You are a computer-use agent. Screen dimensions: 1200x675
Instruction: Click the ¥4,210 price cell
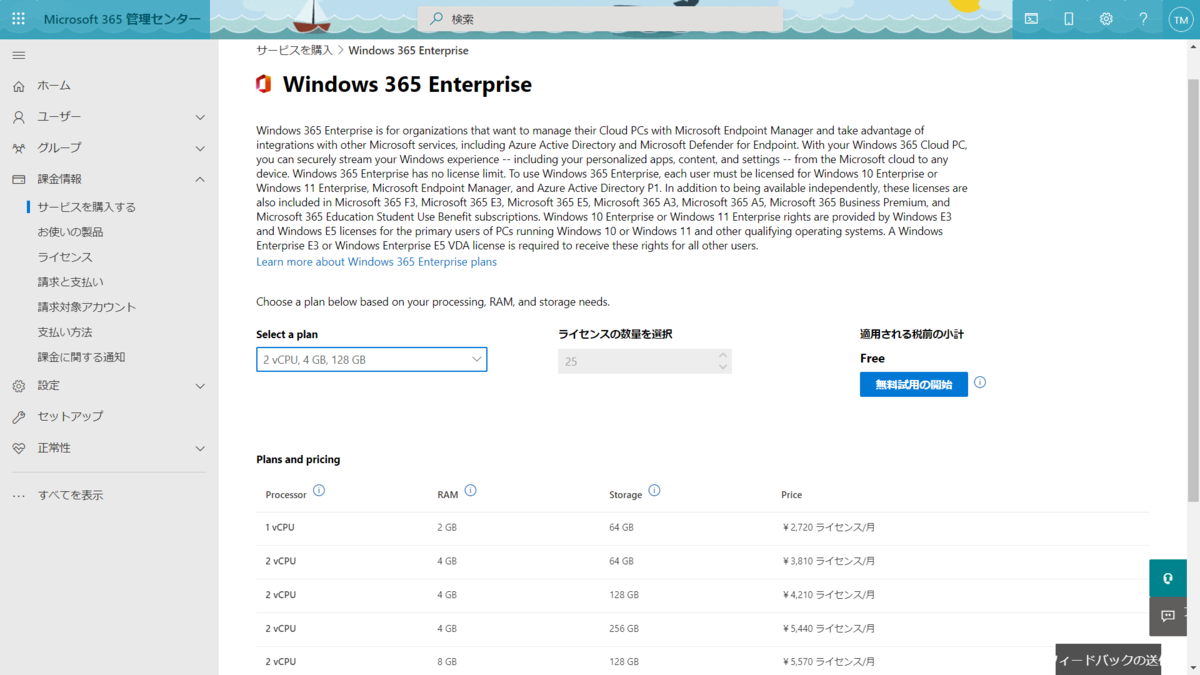tap(828, 595)
